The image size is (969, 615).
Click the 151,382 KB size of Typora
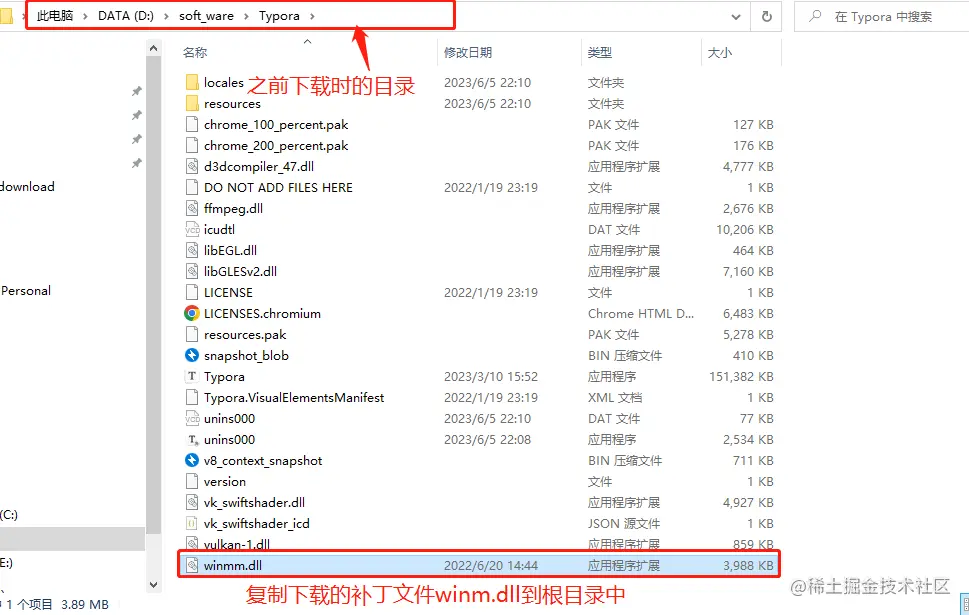coord(741,376)
